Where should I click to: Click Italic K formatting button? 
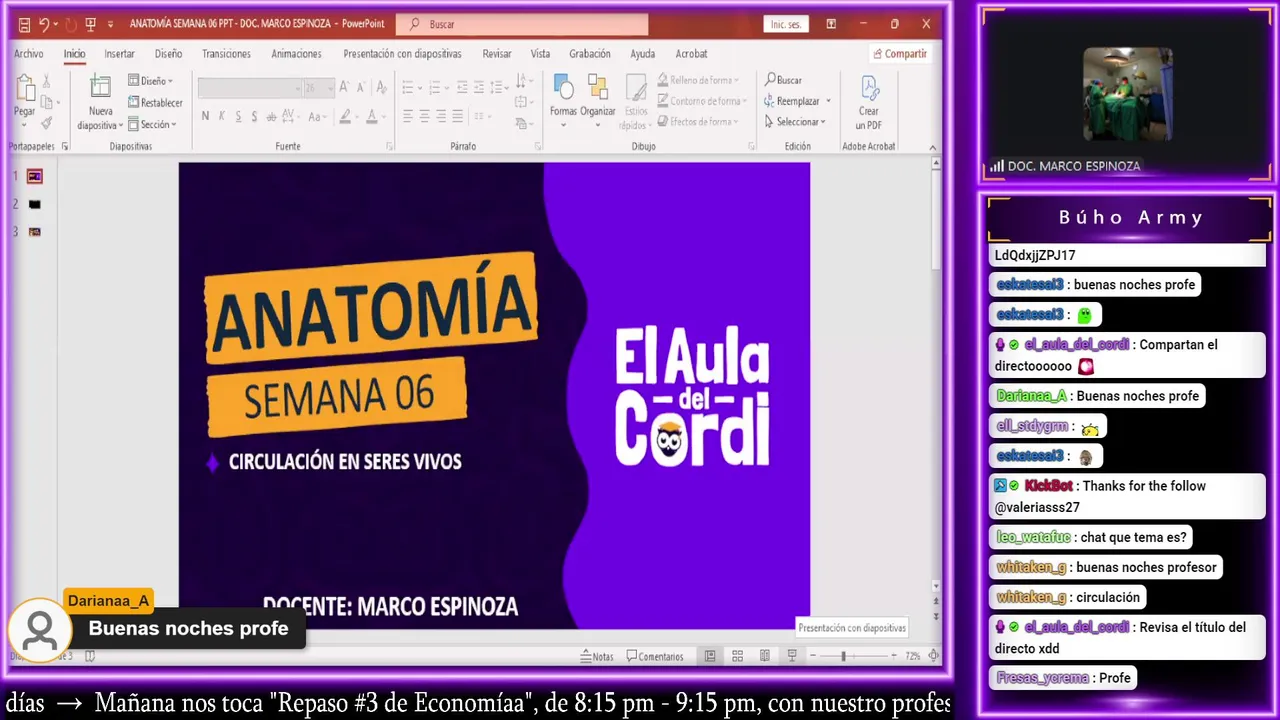coord(222,116)
